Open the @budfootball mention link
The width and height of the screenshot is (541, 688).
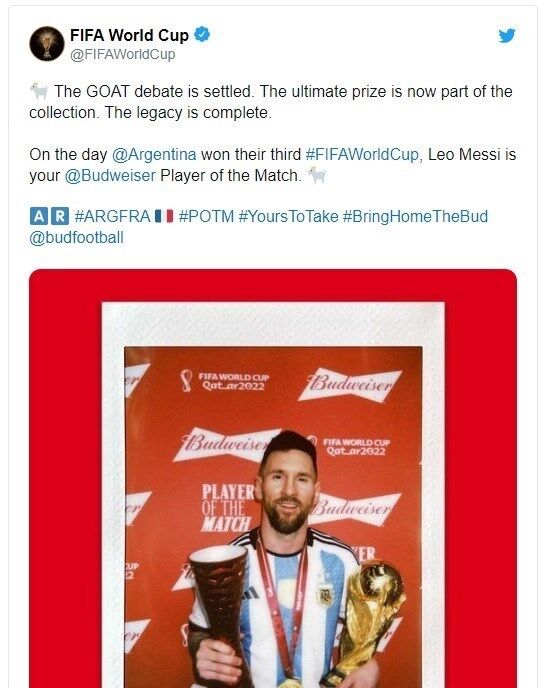click(76, 237)
